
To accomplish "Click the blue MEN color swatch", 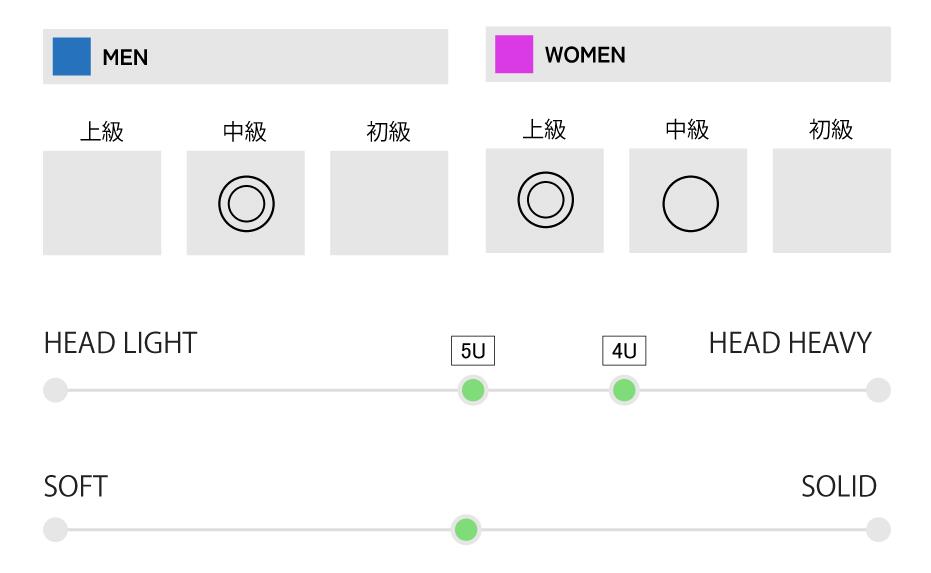I will [x=71, y=57].
